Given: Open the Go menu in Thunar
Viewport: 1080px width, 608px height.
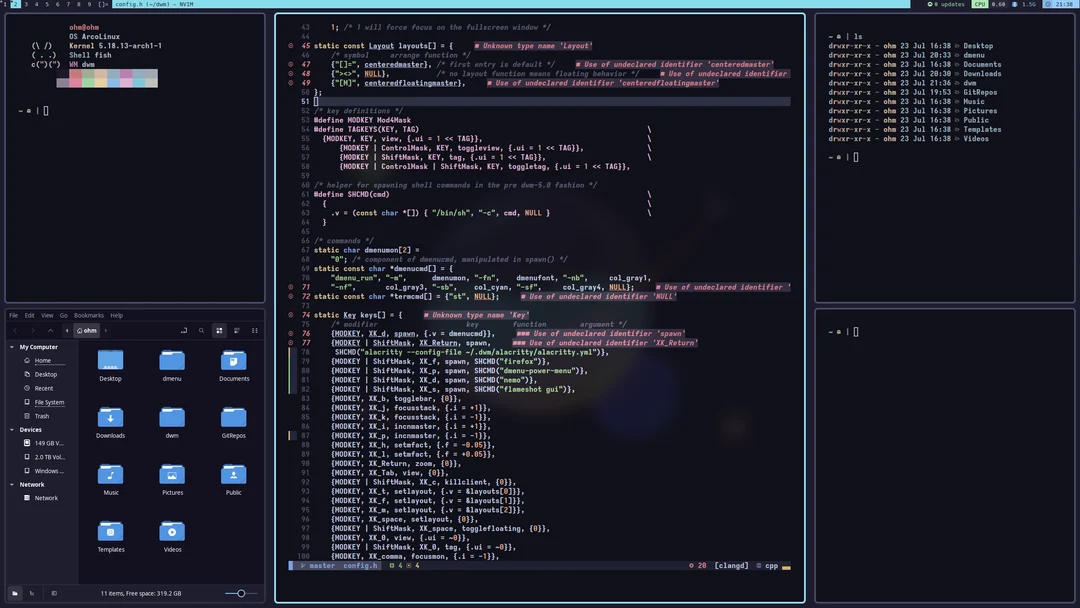Looking at the screenshot, I should click(x=62, y=315).
